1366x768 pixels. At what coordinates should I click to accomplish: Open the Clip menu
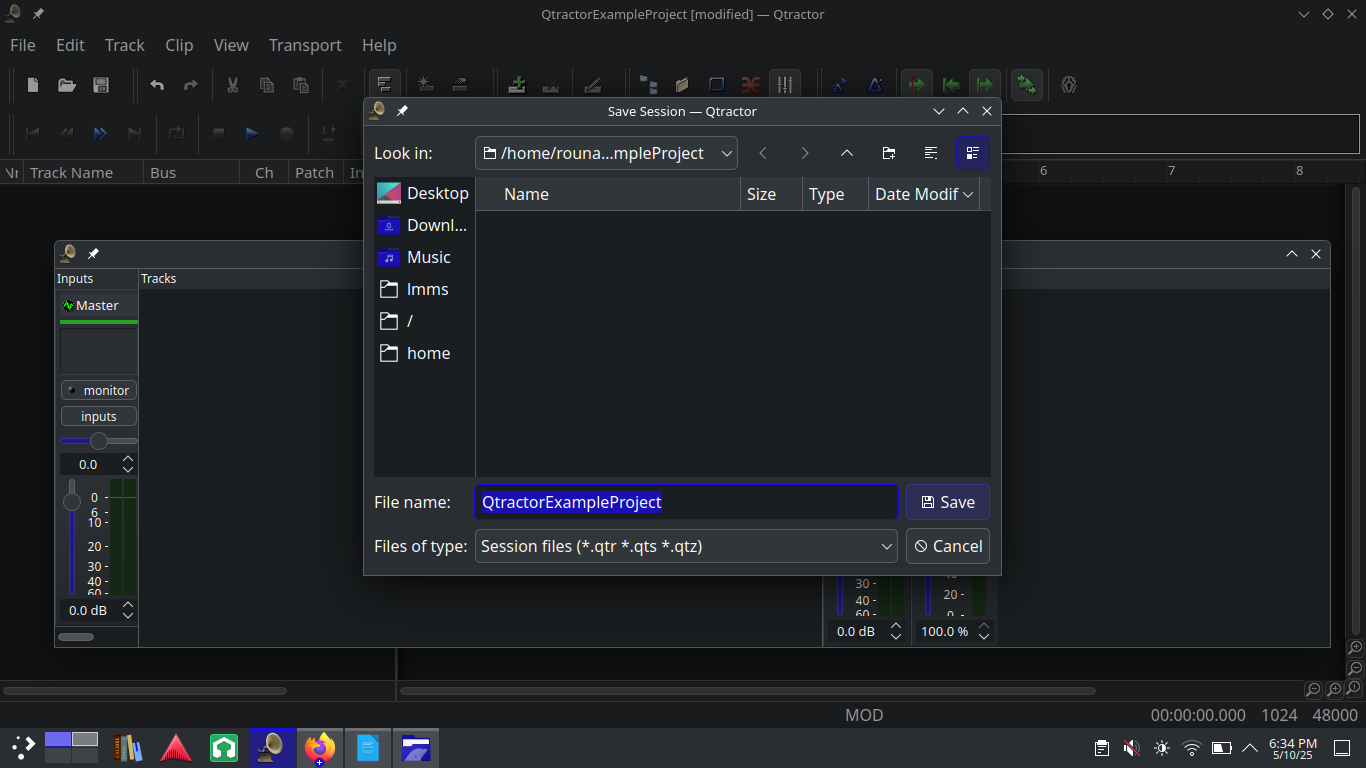click(179, 45)
